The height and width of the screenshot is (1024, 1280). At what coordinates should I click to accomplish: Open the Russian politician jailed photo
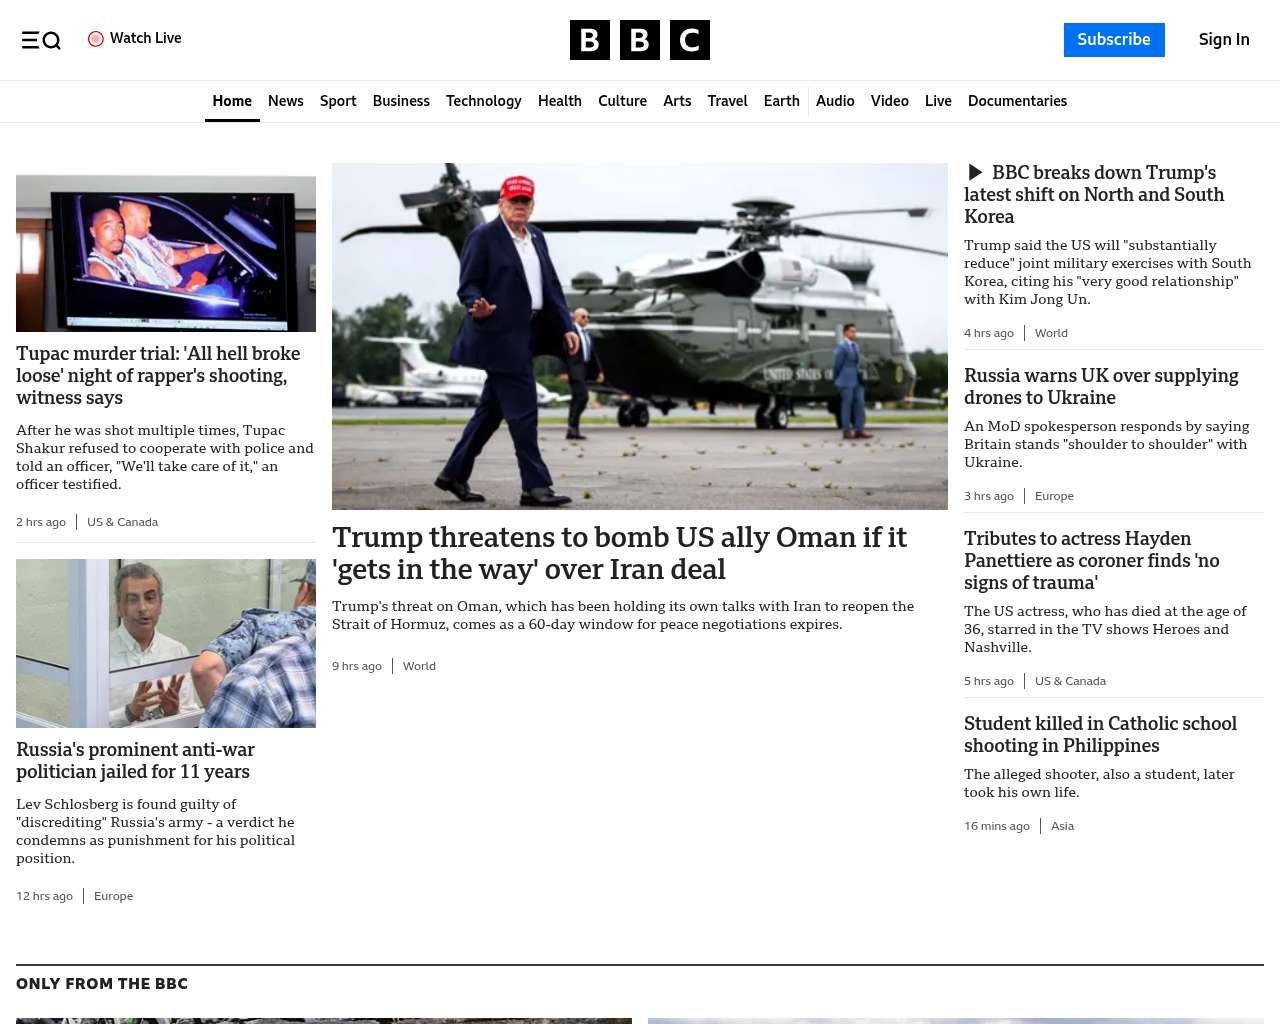point(166,643)
